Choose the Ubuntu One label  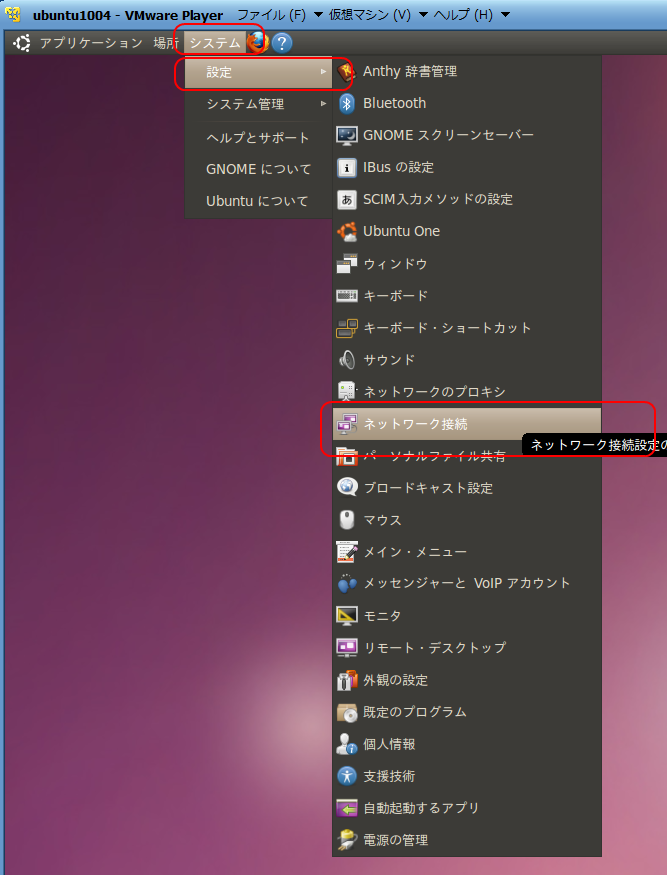click(x=401, y=232)
